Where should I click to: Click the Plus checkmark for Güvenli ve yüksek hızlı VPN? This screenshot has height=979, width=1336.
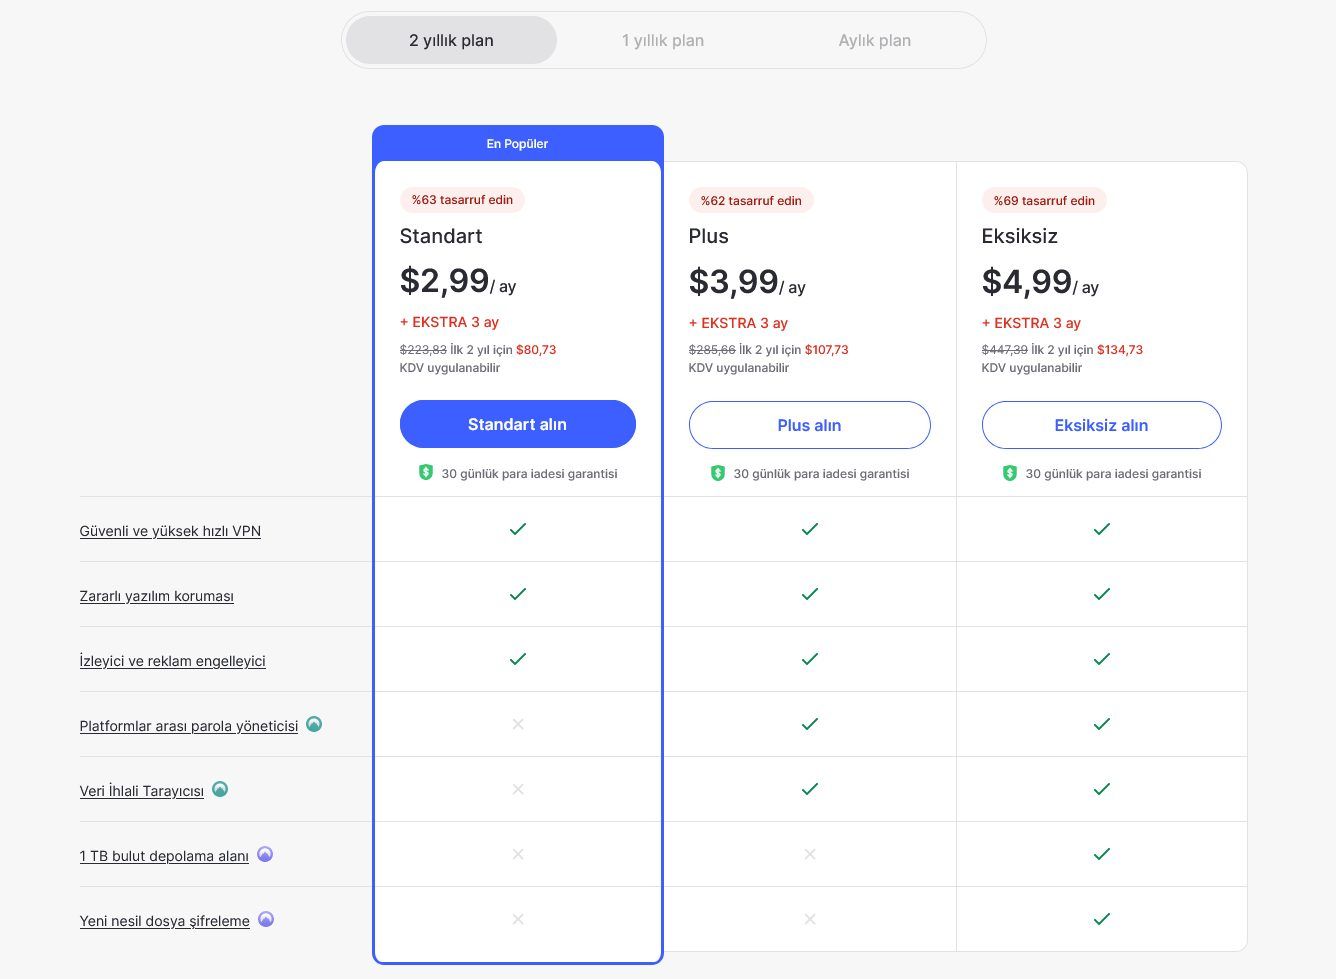click(810, 529)
